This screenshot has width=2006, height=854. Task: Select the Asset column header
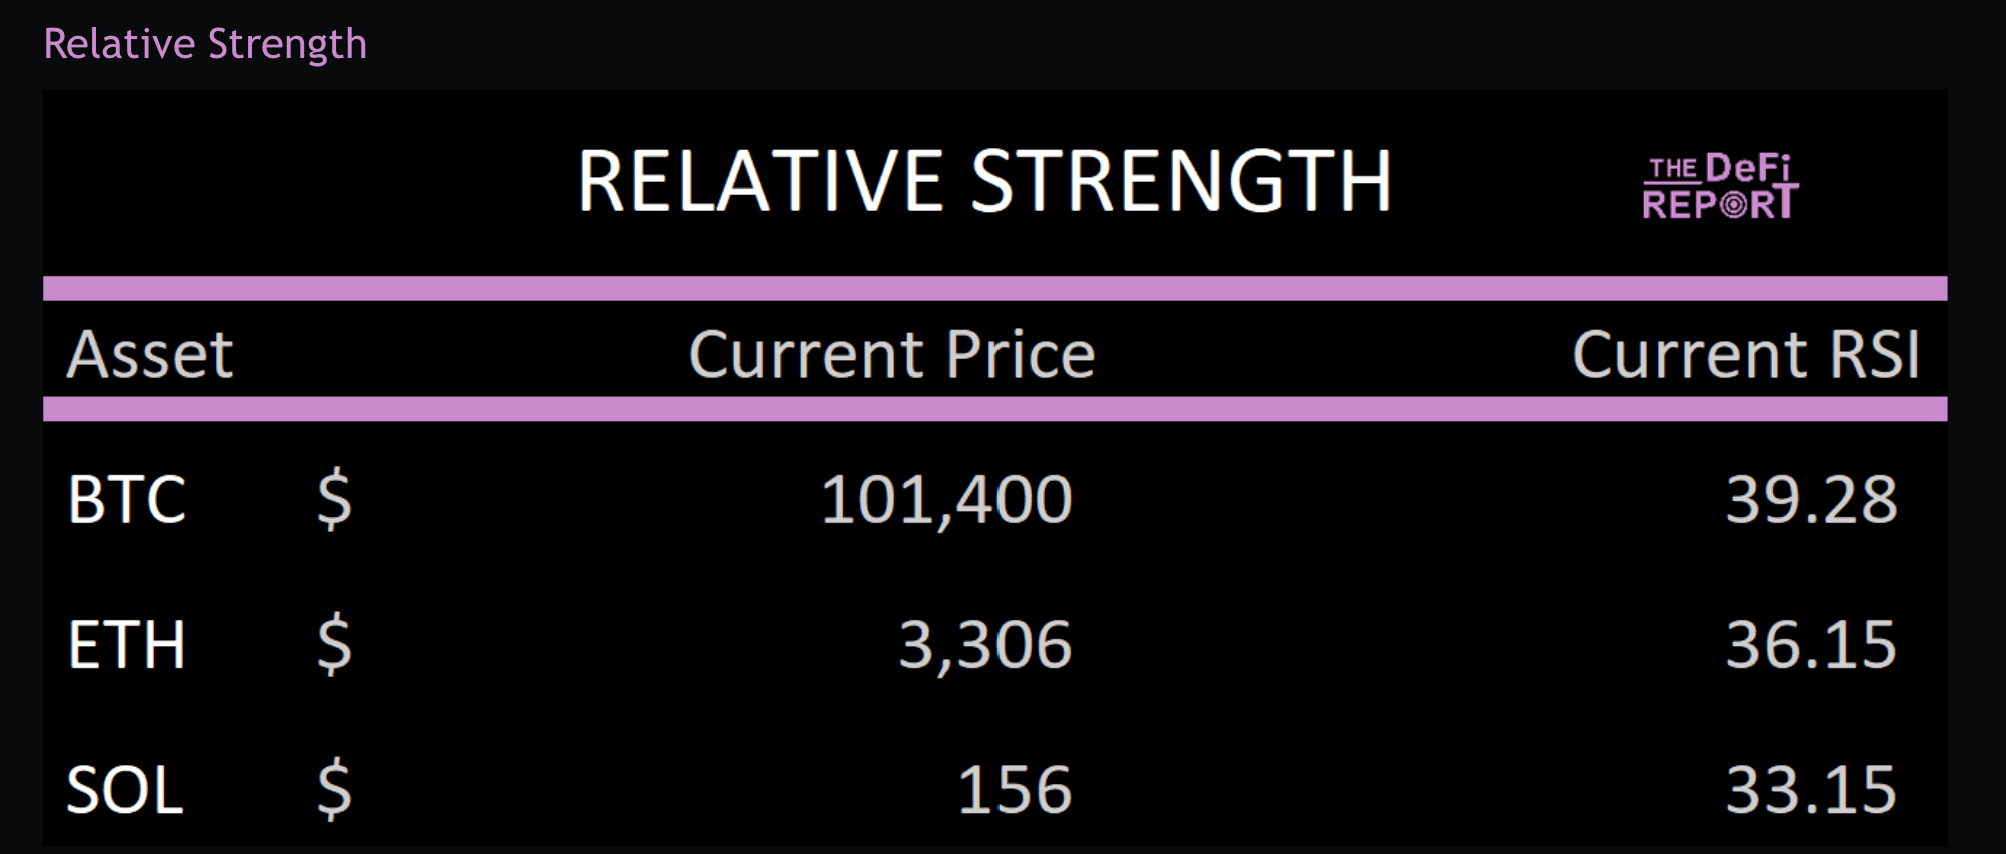(x=150, y=354)
